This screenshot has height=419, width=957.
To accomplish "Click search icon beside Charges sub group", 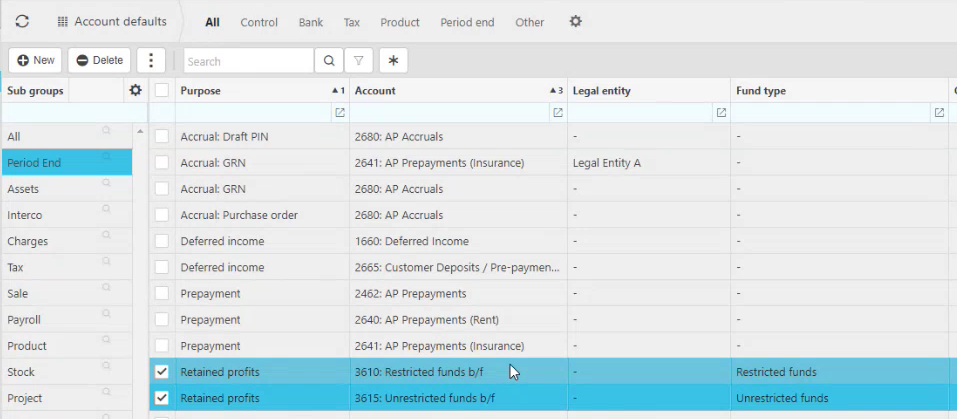I will coord(106,235).
